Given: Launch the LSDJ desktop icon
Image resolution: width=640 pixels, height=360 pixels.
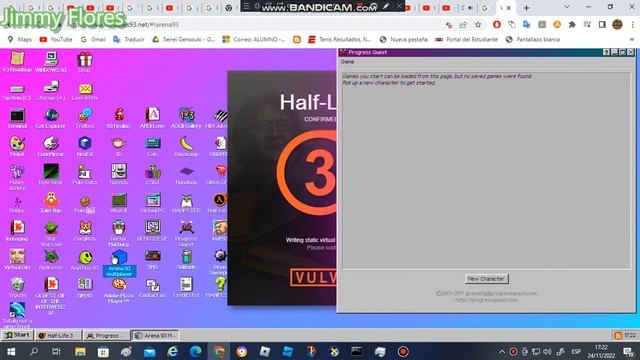Looking at the screenshot, I should pyautogui.click(x=153, y=175).
